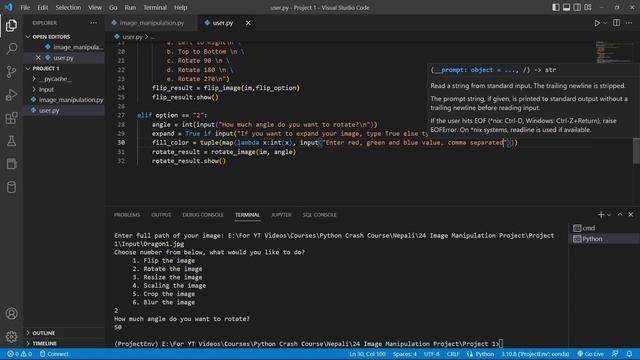This screenshot has height=360, width=640.
Task: Switch to the Debug Console tab
Action: pos(203,215)
